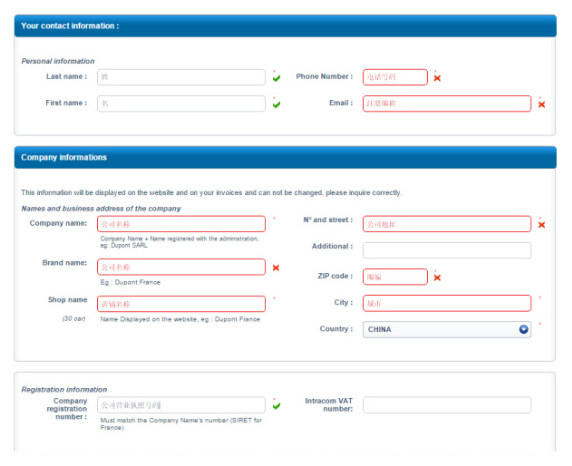Open the Country dropdown showing CHINA
572x466 pixels.
(x=447, y=330)
